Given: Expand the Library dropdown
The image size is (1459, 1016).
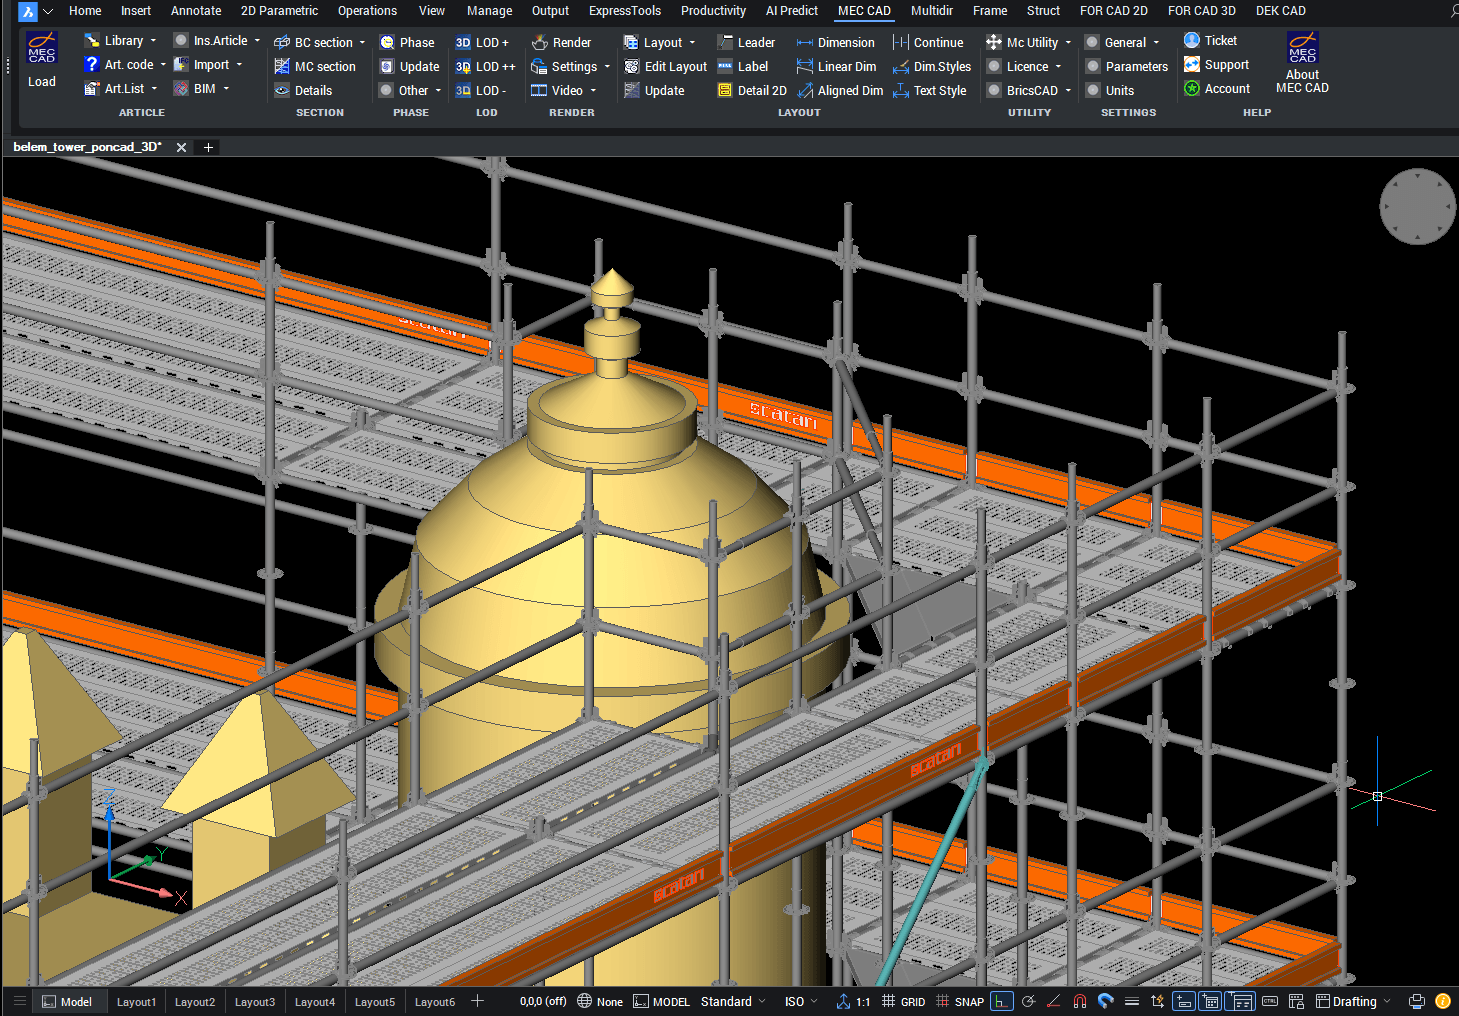Looking at the screenshot, I should (x=153, y=41).
